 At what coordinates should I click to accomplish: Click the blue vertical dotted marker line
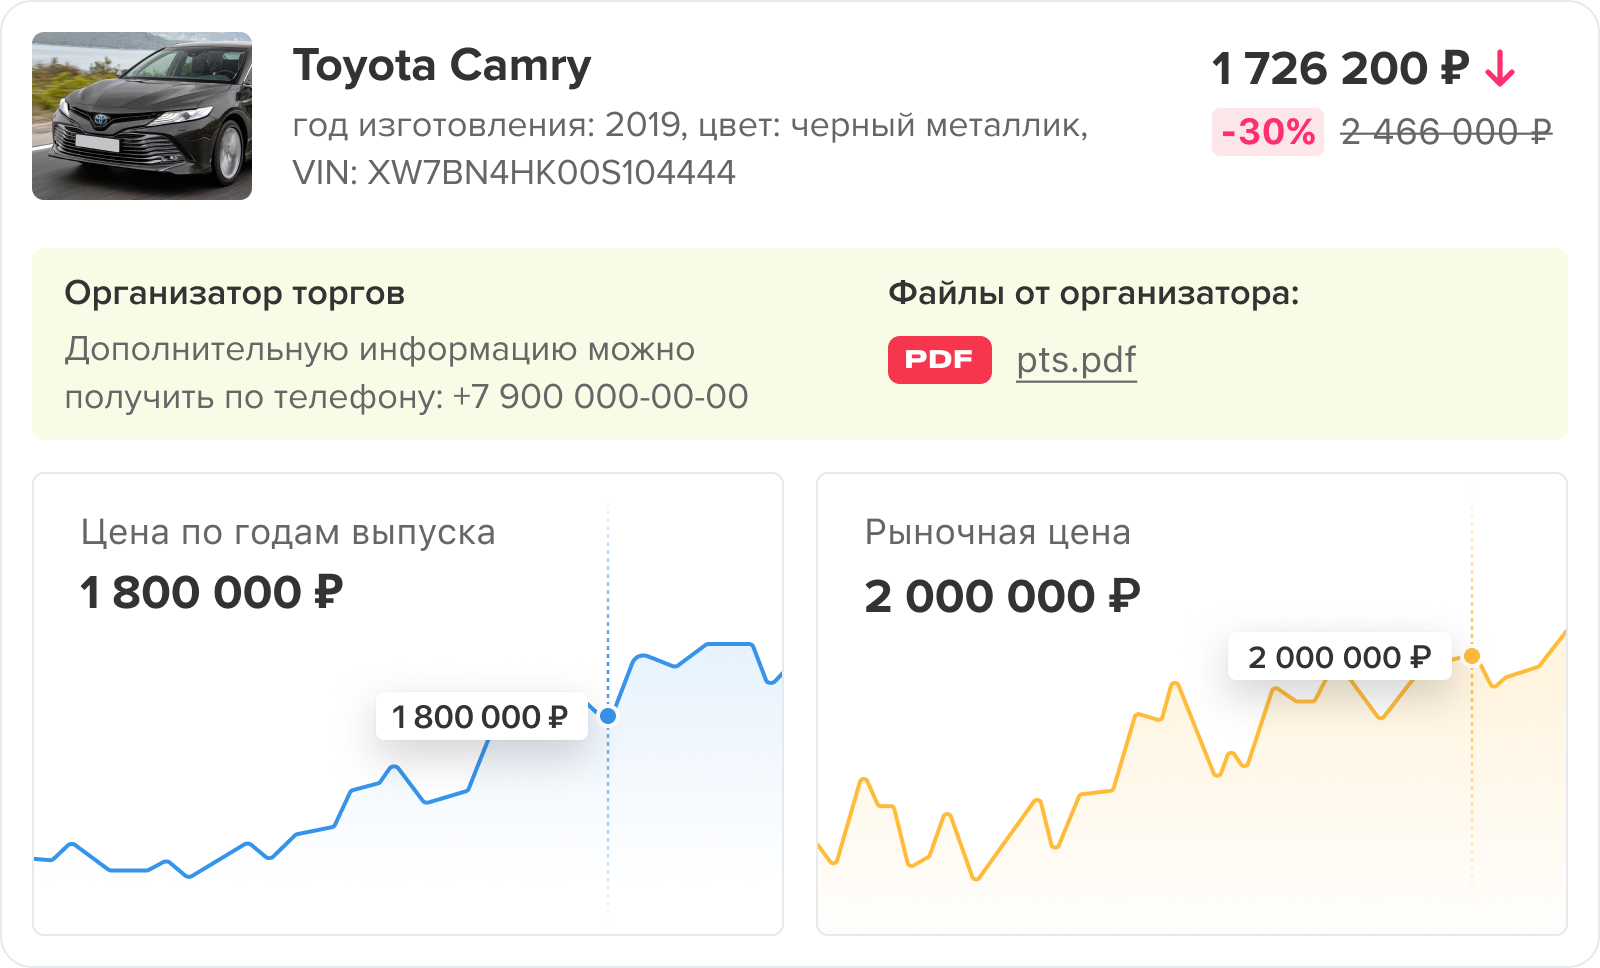(x=608, y=820)
